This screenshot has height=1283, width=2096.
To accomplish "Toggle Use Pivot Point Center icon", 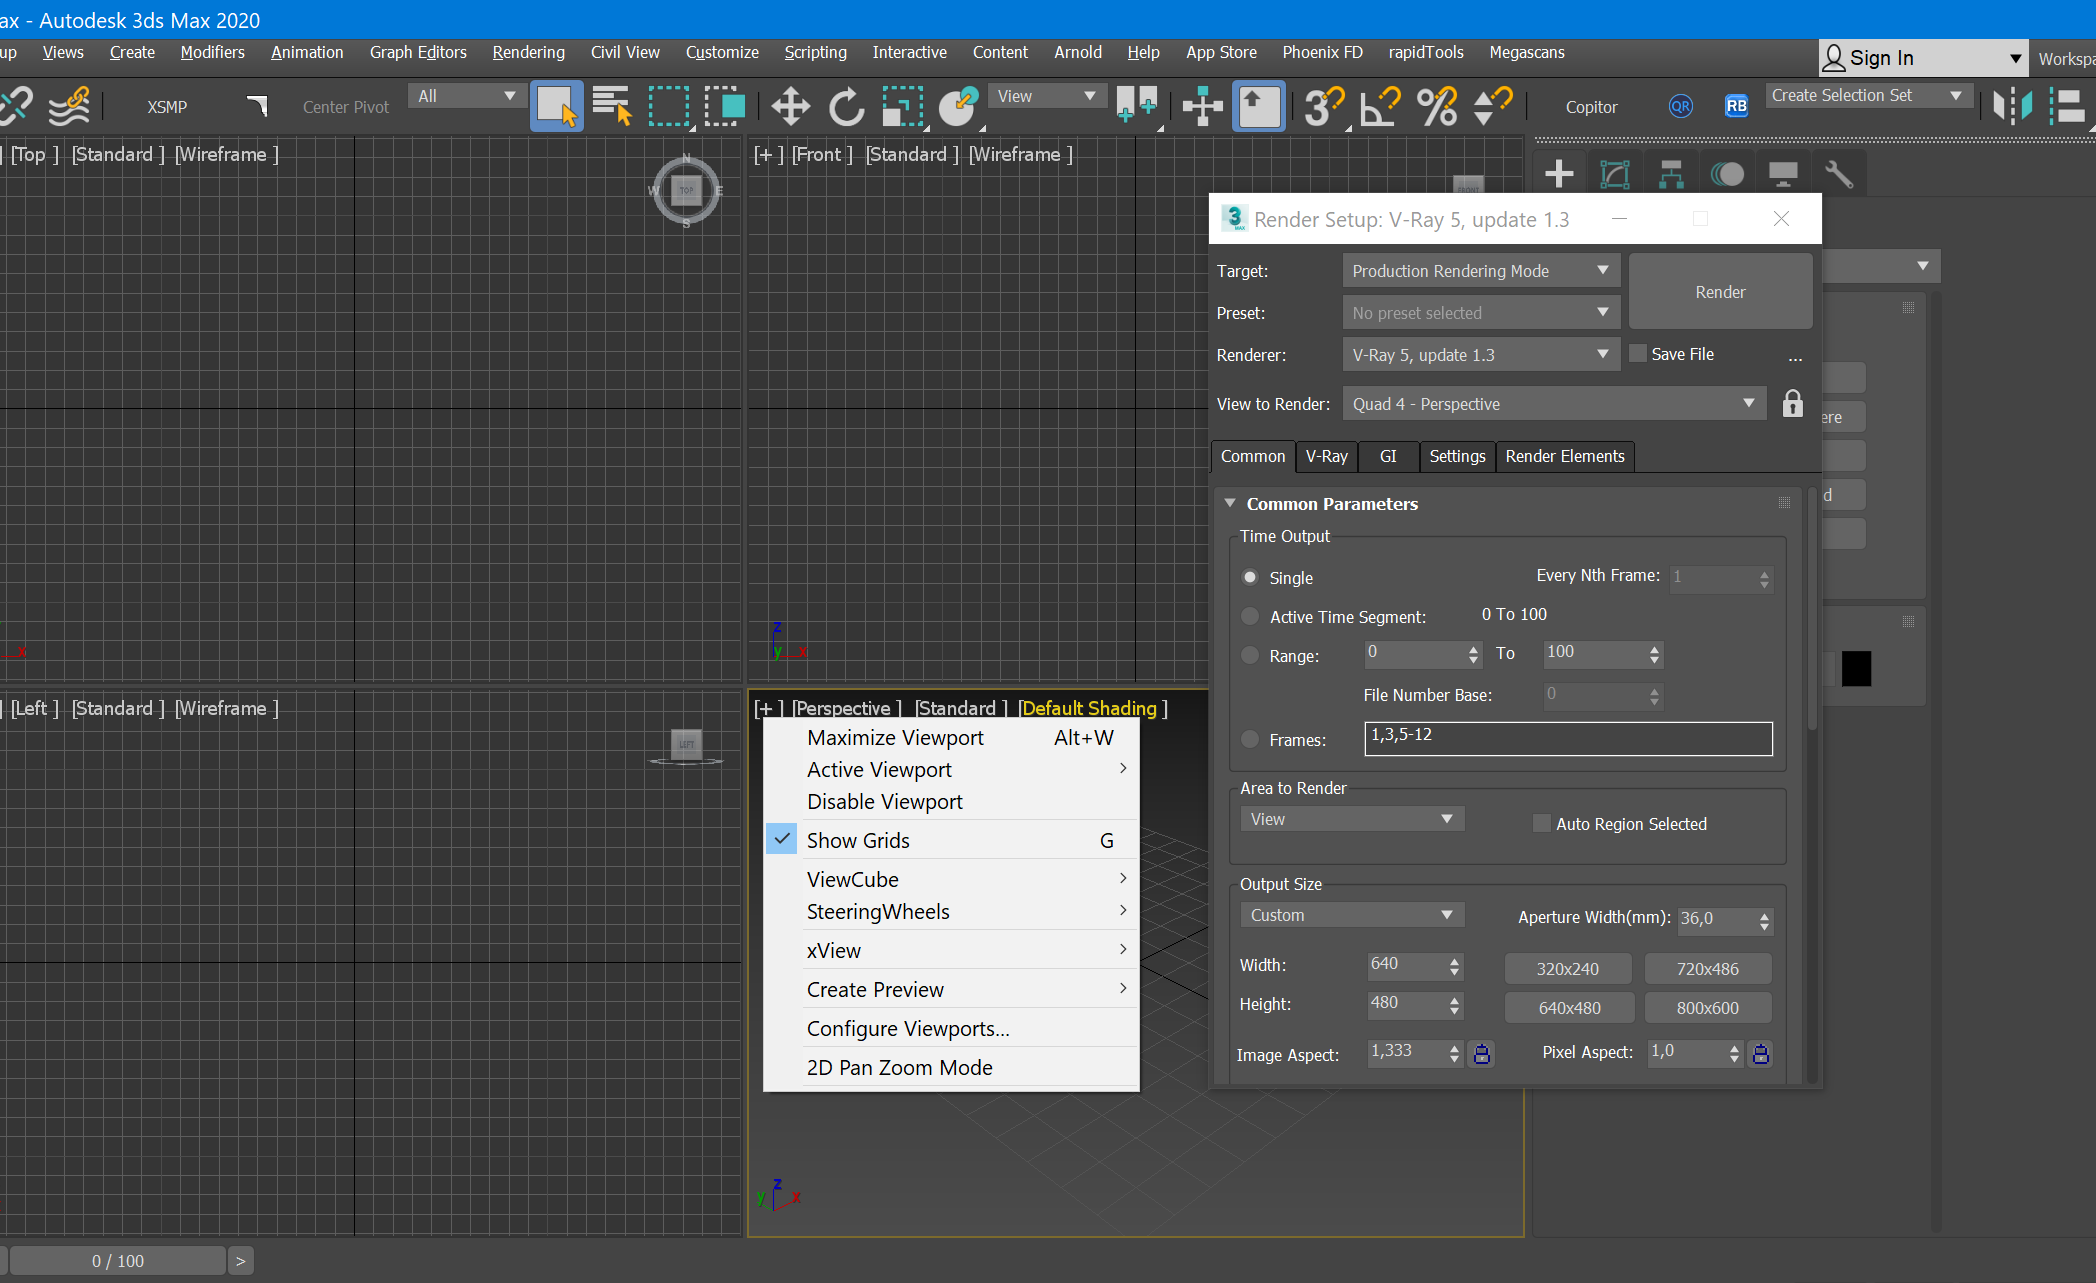I will coord(1138,106).
